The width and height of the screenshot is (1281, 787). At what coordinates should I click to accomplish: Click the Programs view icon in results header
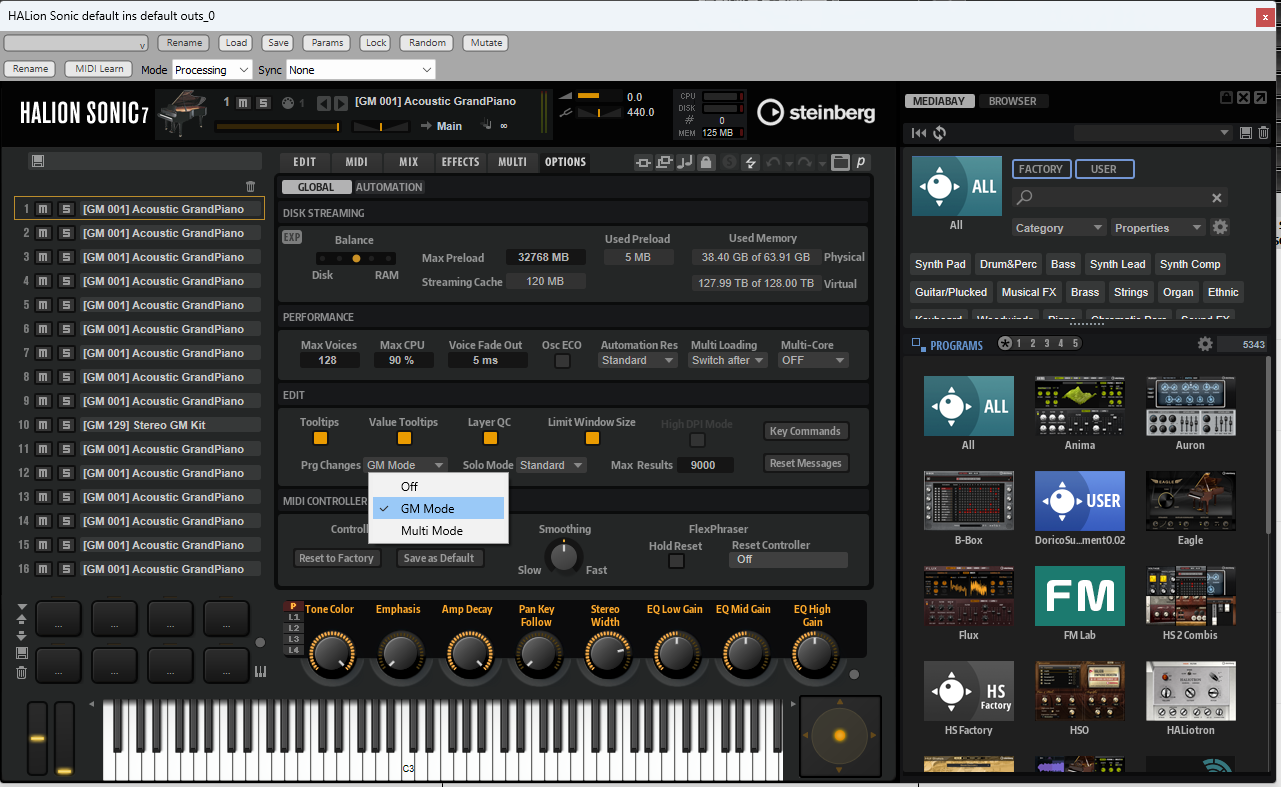pyautogui.click(x=918, y=345)
